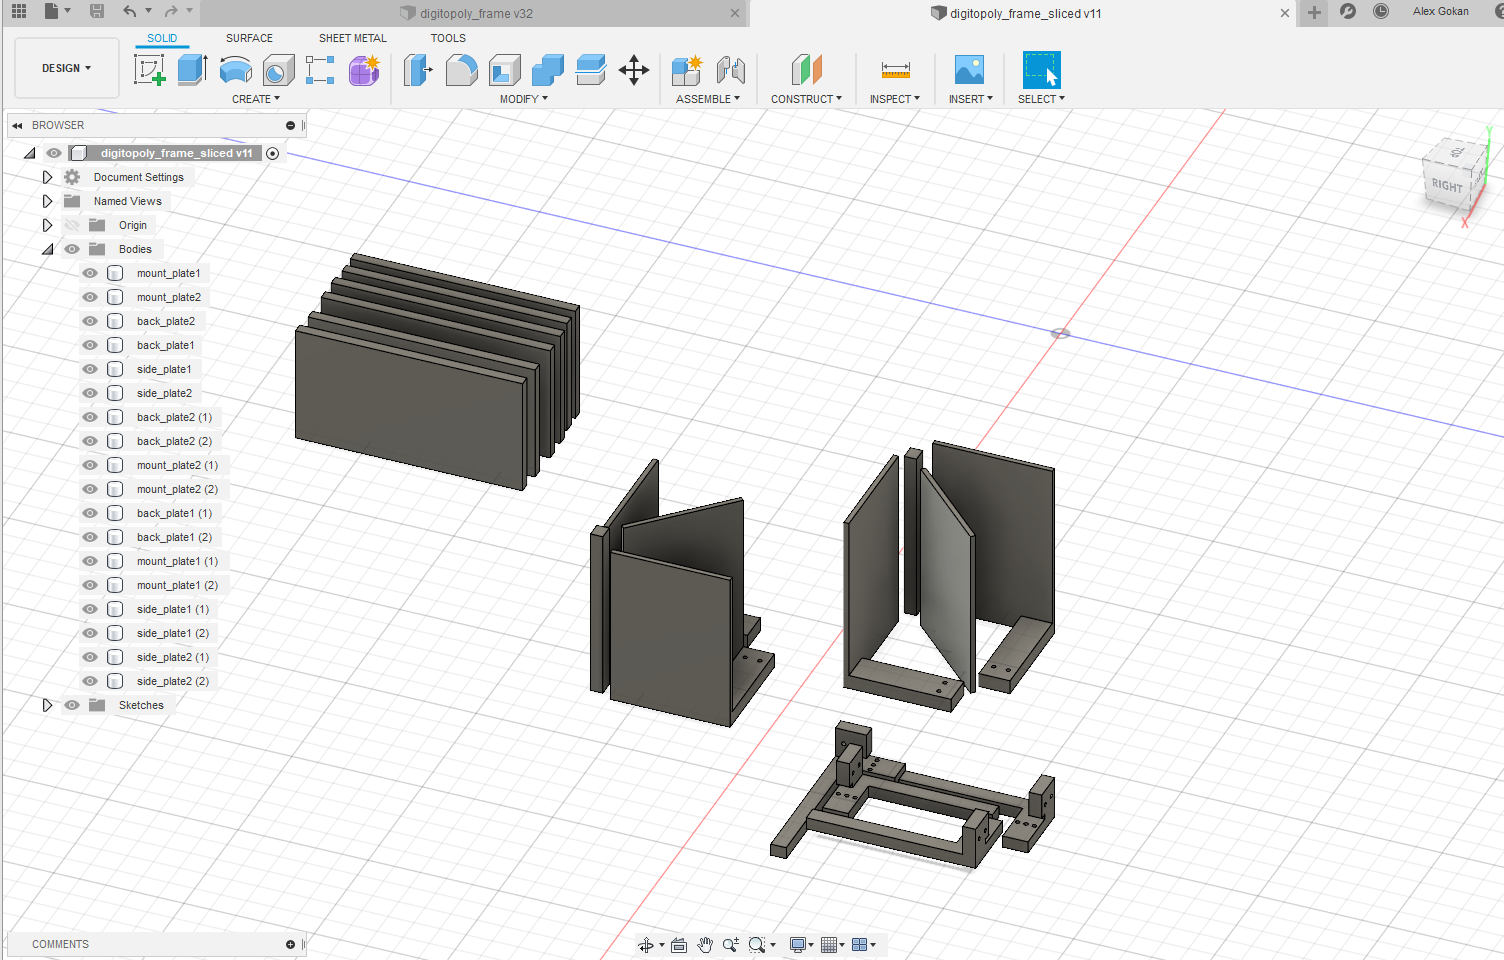Select the Create Form tool
The height and width of the screenshot is (960, 1504).
[x=364, y=70]
